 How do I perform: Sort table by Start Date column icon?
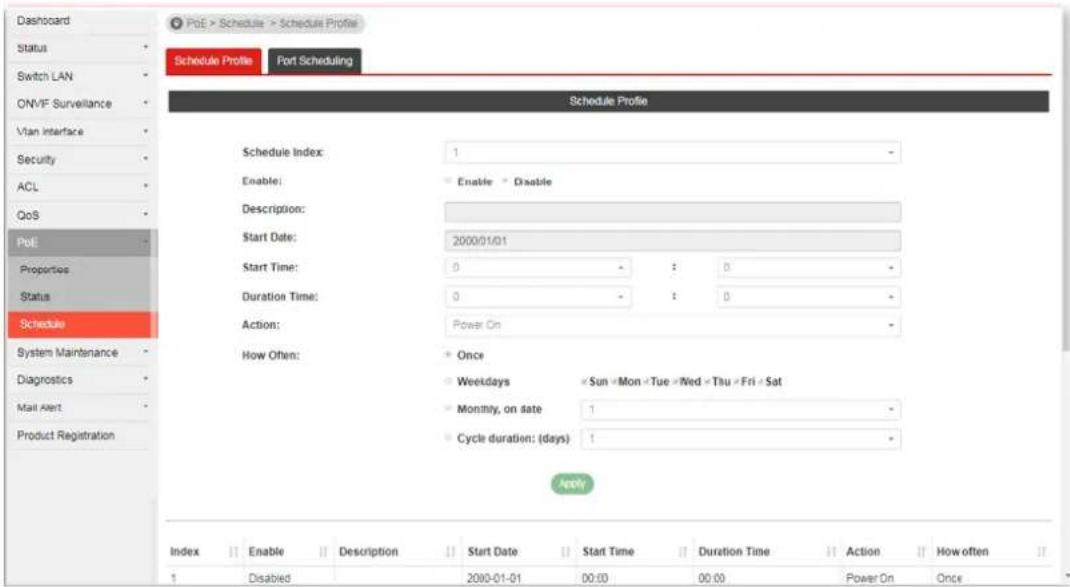[x=566, y=552]
